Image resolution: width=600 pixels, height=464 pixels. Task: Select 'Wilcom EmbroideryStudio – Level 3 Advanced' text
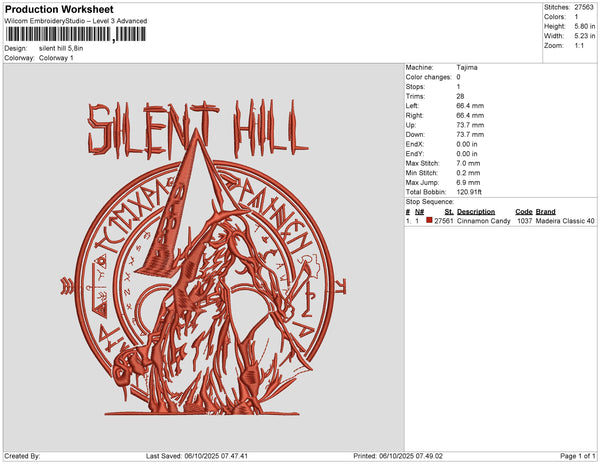[x=76, y=21]
